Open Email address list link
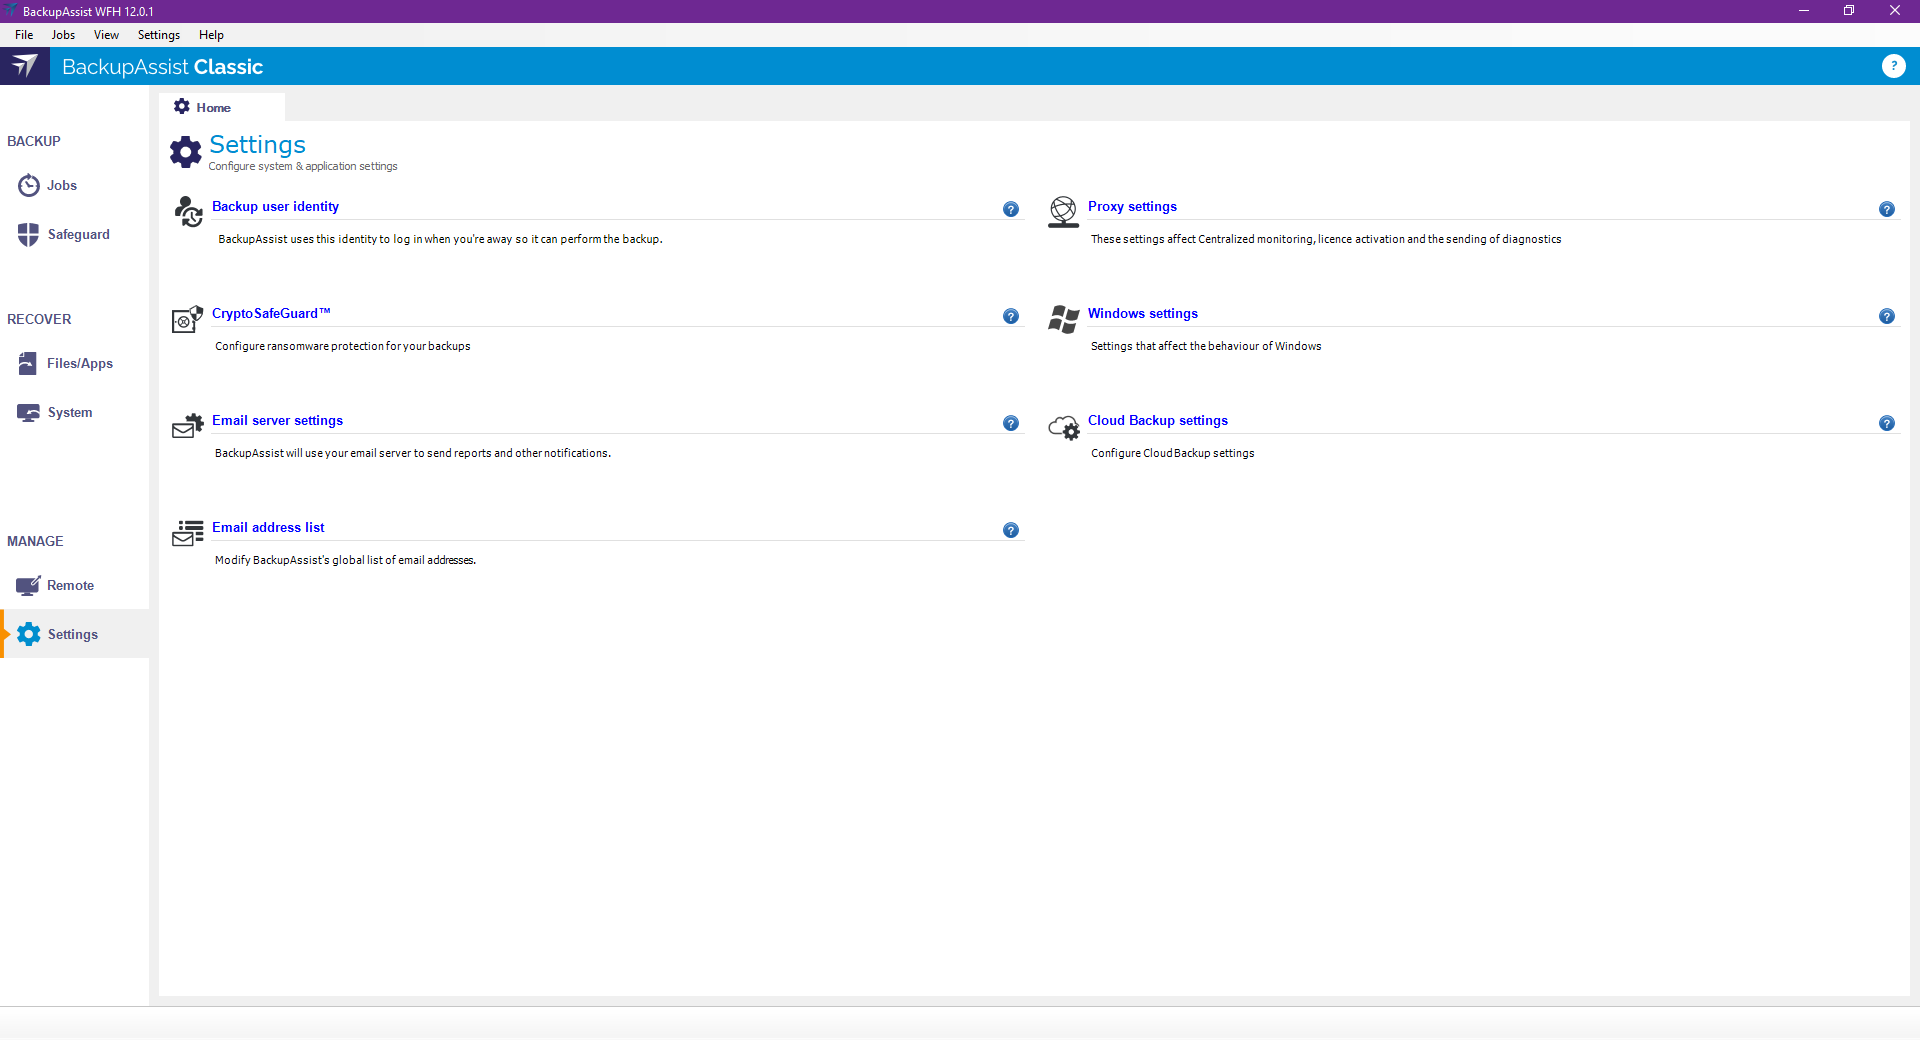 pos(268,527)
